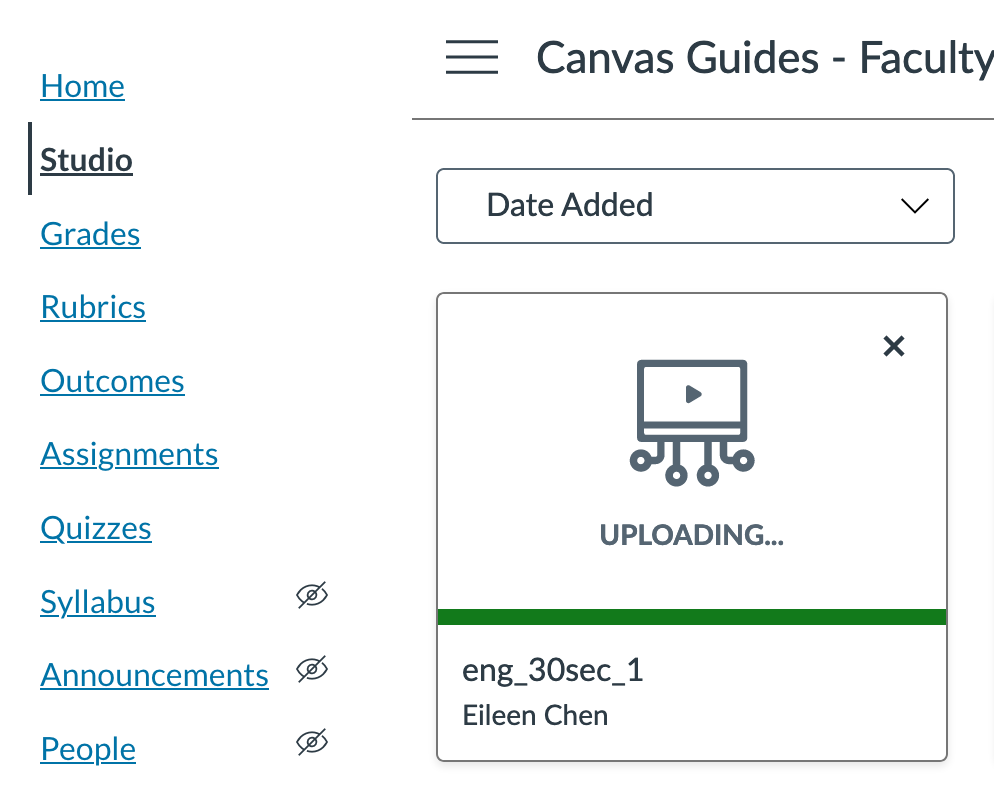Open the Assignments page
Screen dimensions: 994x790
(129, 455)
